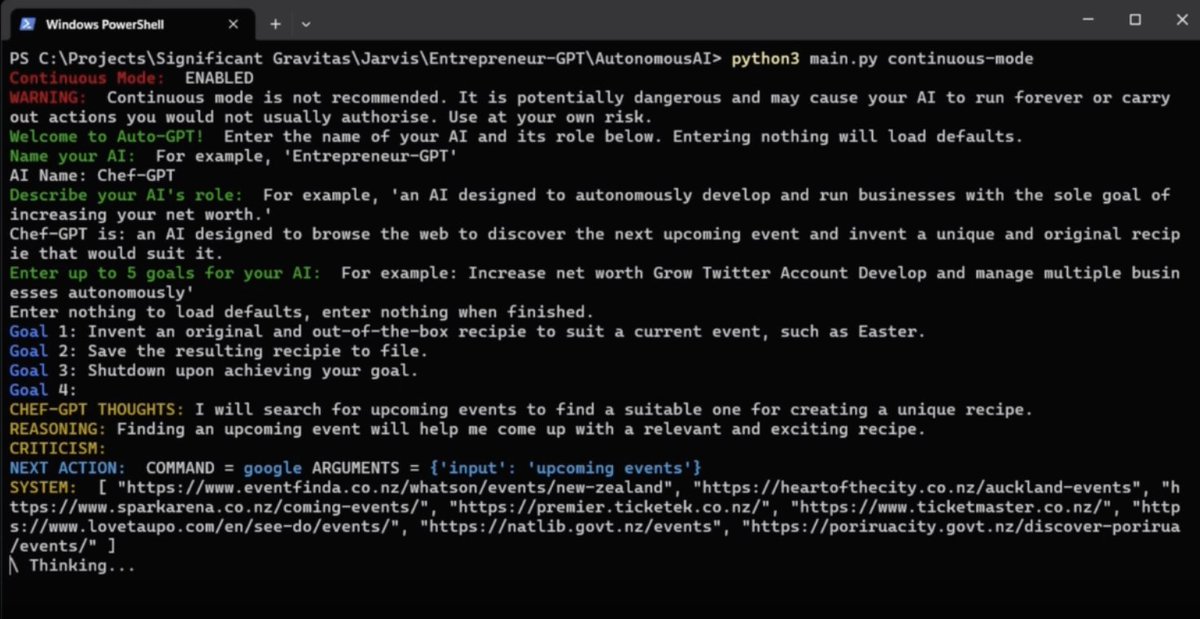Click the 'REASONING:' yellow label
Image resolution: width=1200 pixels, height=619 pixels.
[58, 429]
